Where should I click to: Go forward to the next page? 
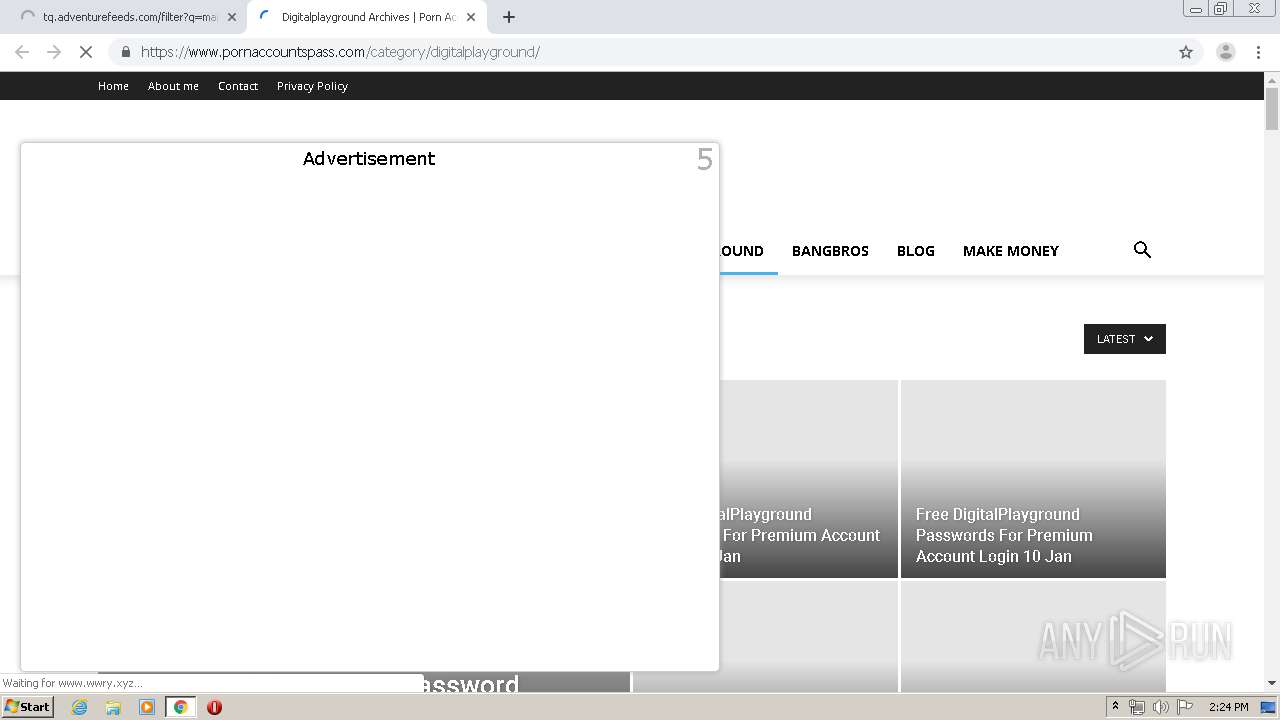click(54, 52)
